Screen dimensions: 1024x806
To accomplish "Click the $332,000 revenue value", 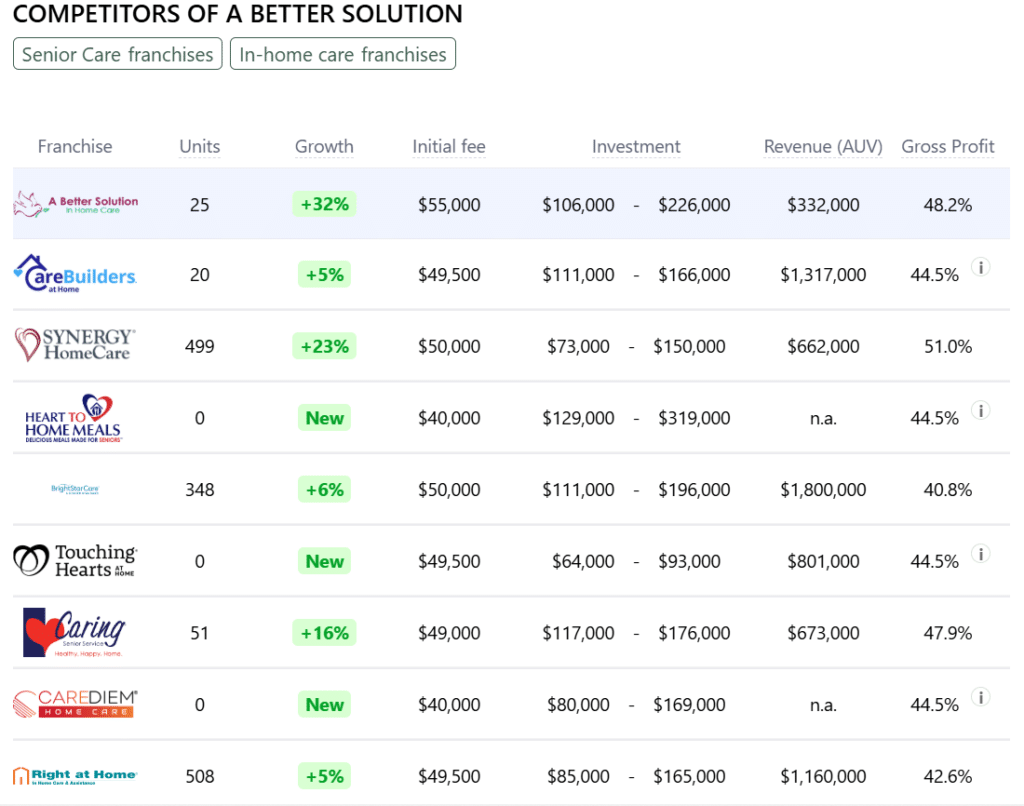I will pyautogui.click(x=824, y=205).
